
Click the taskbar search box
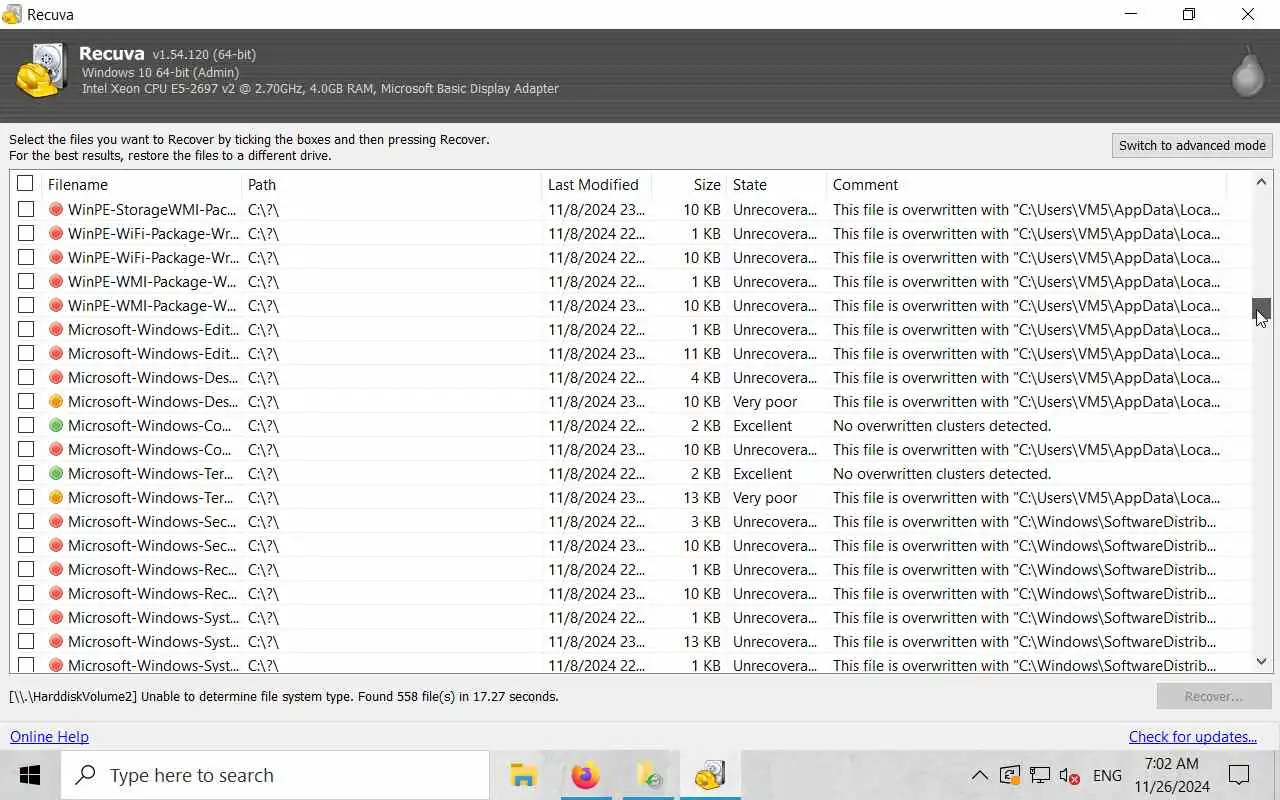tap(275, 775)
